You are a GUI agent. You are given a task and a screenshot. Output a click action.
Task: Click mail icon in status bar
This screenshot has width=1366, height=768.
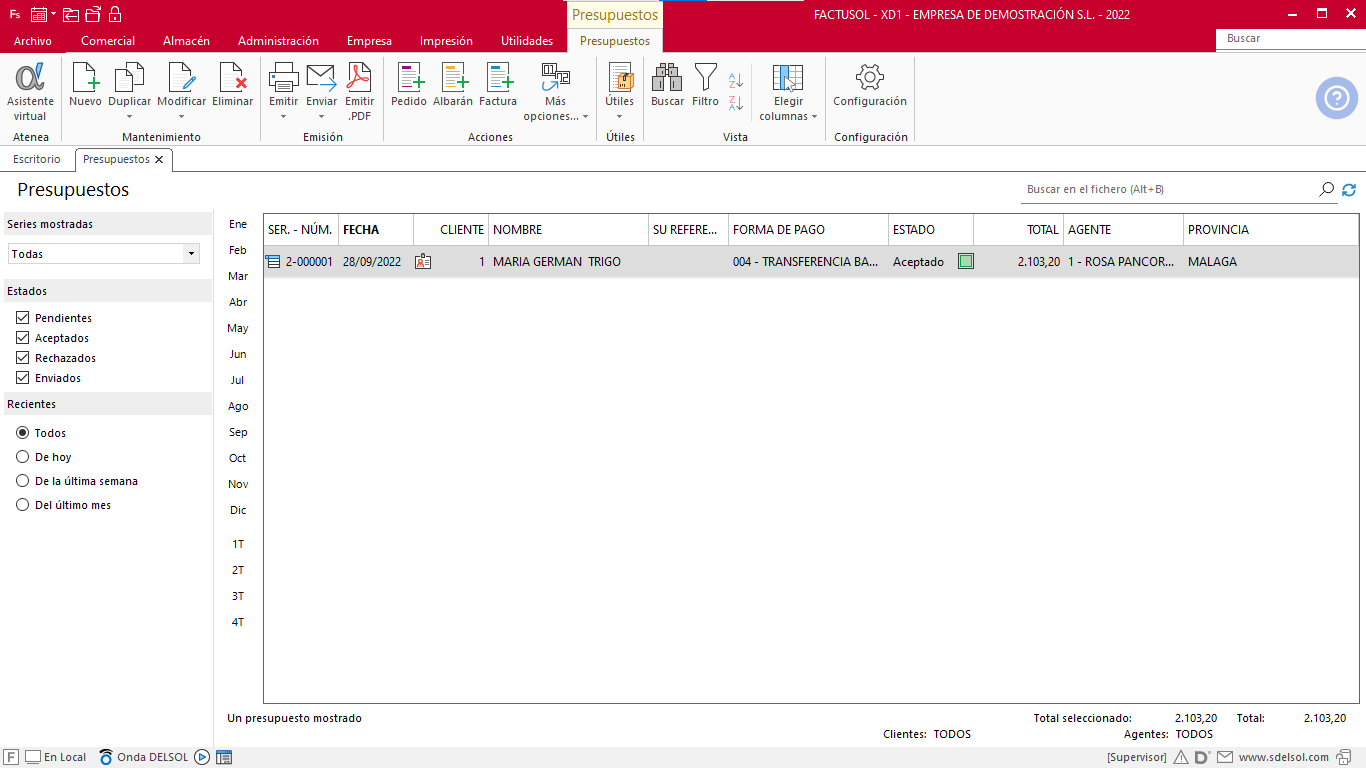click(1225, 757)
